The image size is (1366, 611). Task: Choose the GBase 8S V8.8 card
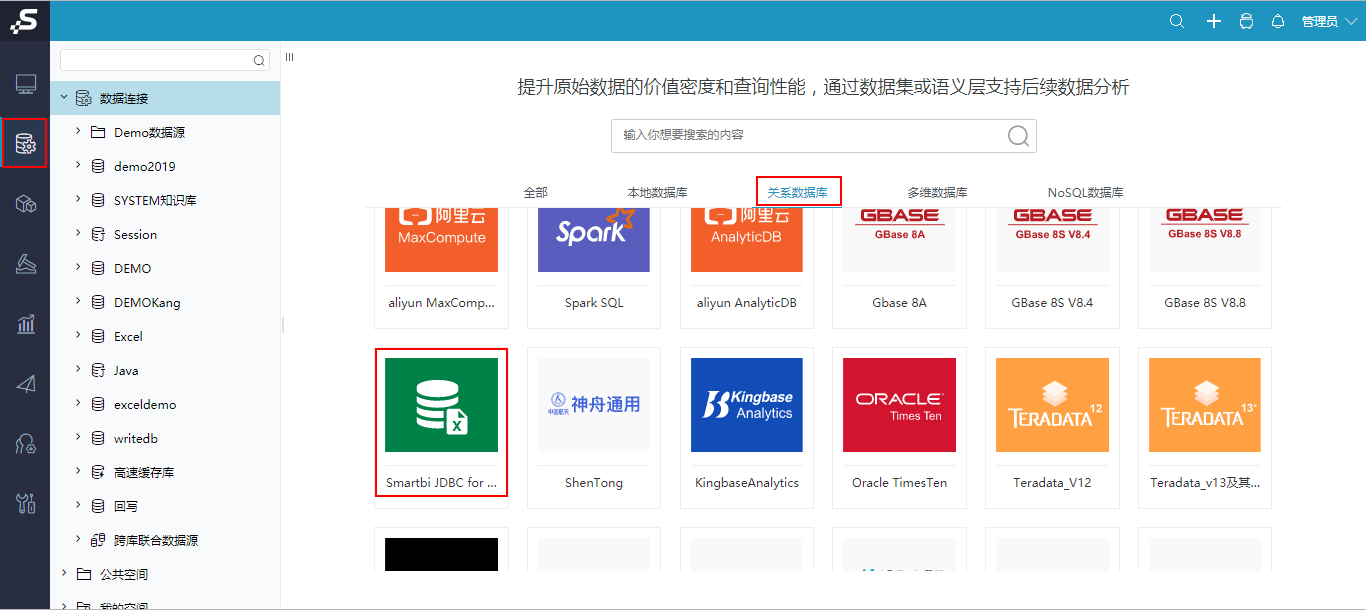[1205, 266]
